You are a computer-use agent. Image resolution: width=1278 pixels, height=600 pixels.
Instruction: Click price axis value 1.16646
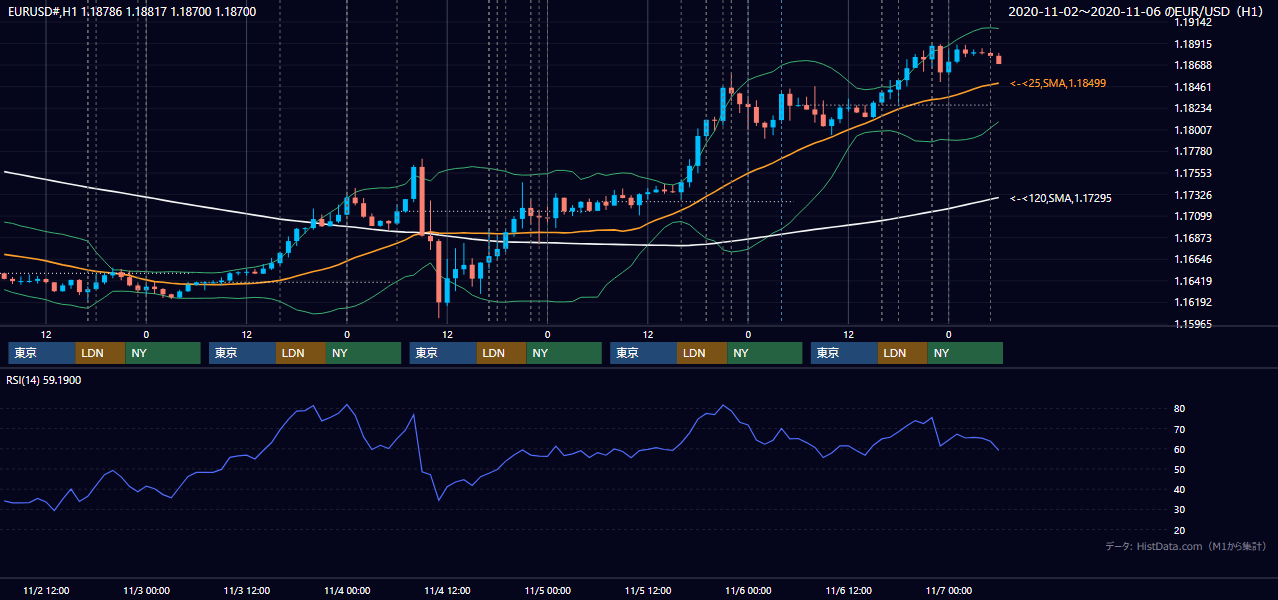[x=1193, y=259]
